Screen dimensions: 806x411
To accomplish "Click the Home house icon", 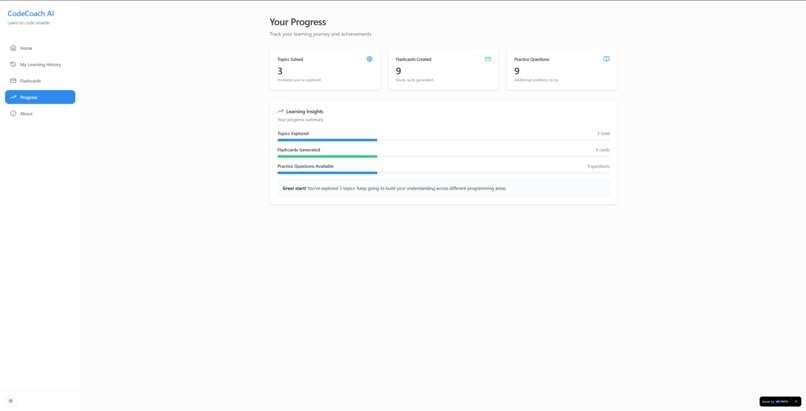I will [13, 48].
